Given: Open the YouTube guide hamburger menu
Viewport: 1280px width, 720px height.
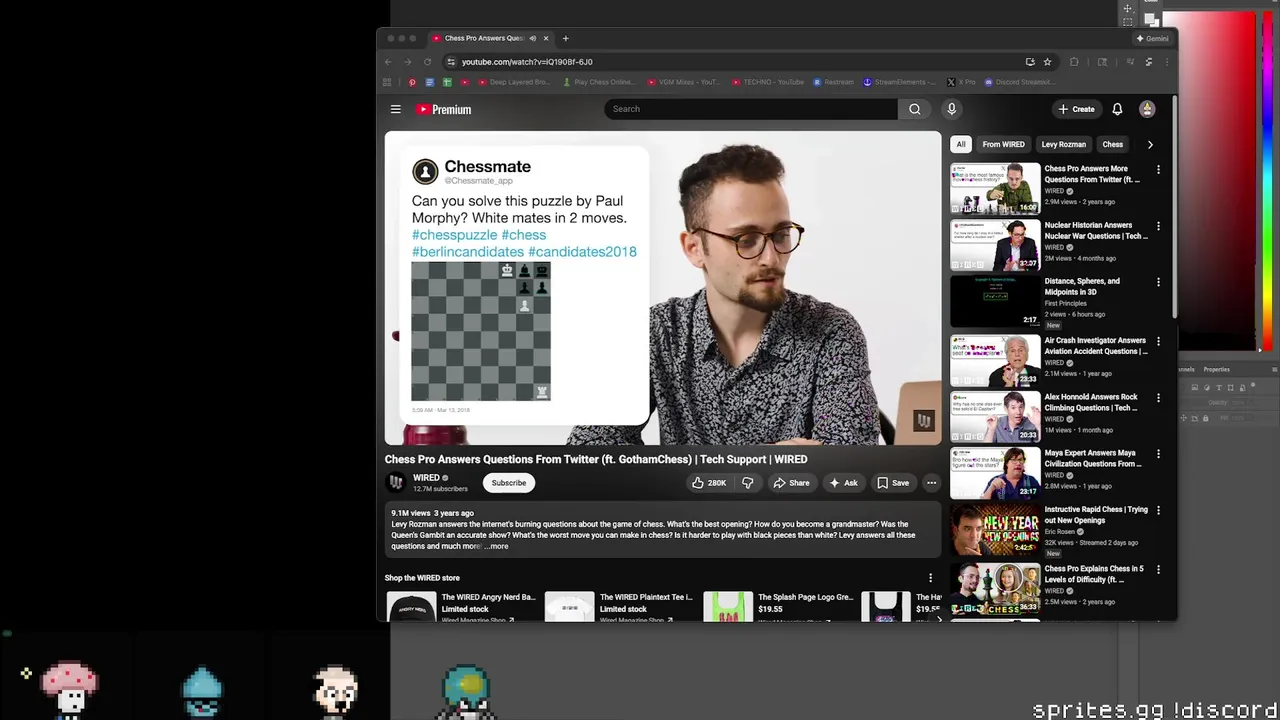Looking at the screenshot, I should pos(396,109).
